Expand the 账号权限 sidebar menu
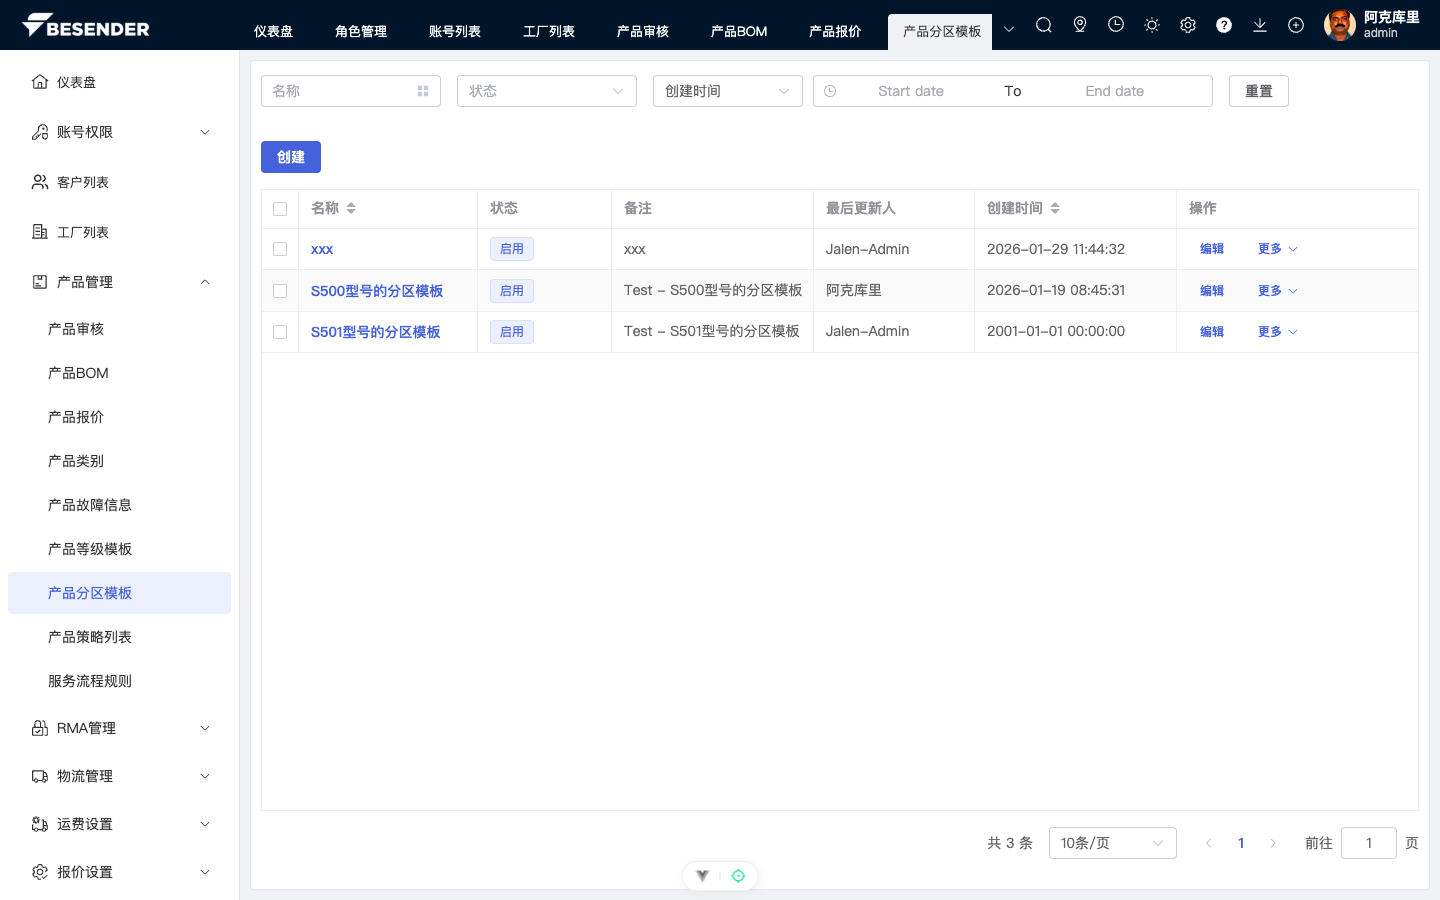Screen dimensions: 1440x900 click(x=119, y=132)
